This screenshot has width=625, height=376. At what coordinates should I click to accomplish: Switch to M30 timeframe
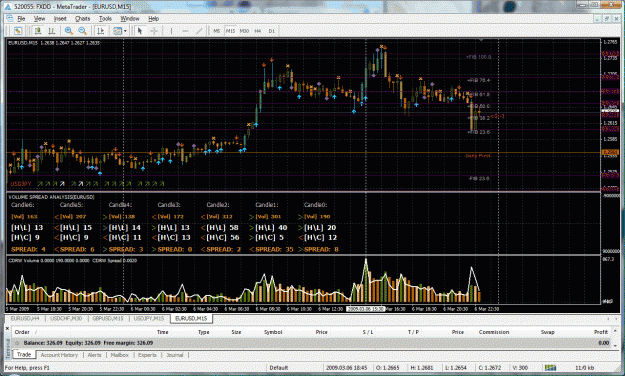pyautogui.click(x=244, y=31)
